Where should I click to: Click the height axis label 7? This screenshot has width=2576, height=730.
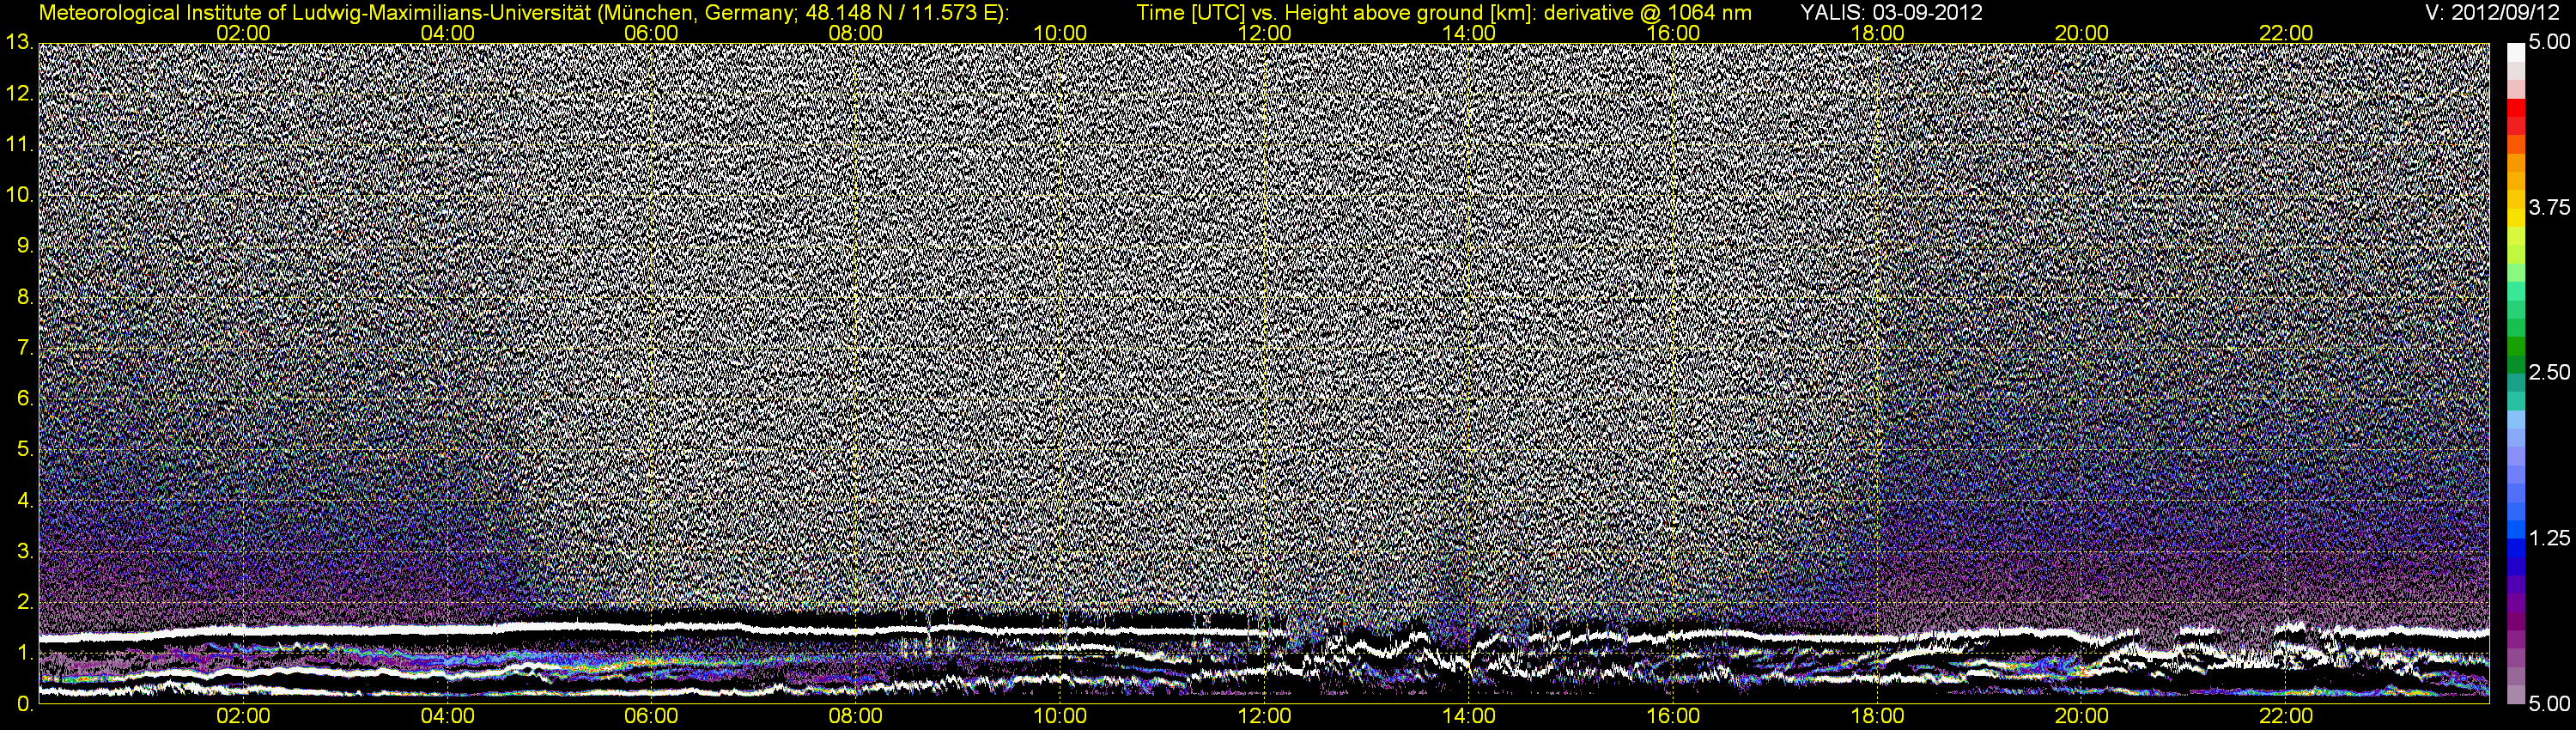[25, 348]
